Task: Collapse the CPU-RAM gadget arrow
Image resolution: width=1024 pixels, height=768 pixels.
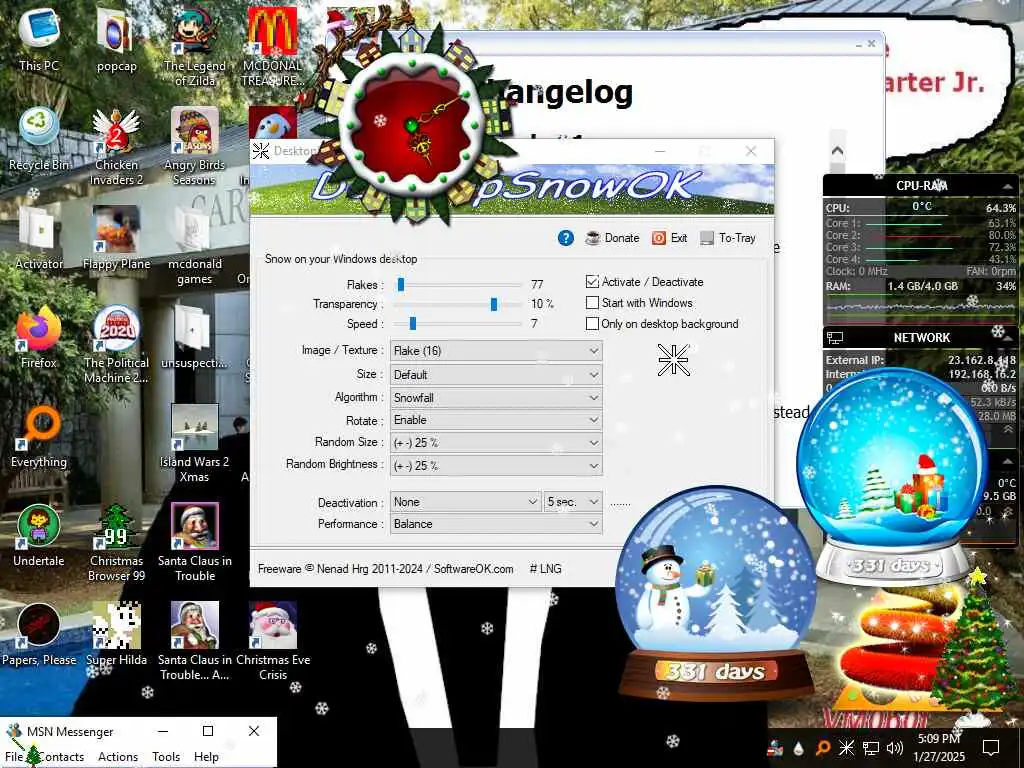Action: (x=1007, y=186)
